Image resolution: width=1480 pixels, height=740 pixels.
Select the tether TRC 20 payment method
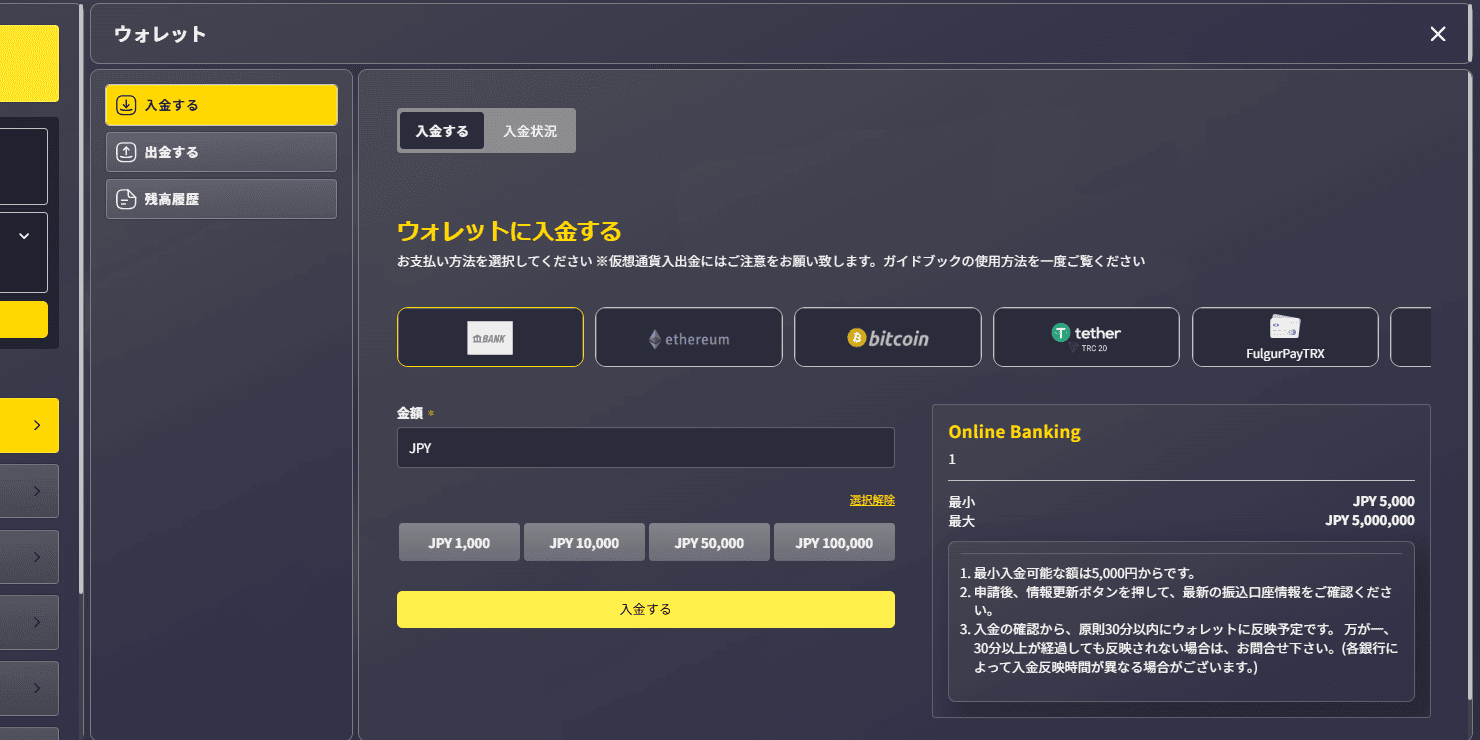[x=1086, y=337]
